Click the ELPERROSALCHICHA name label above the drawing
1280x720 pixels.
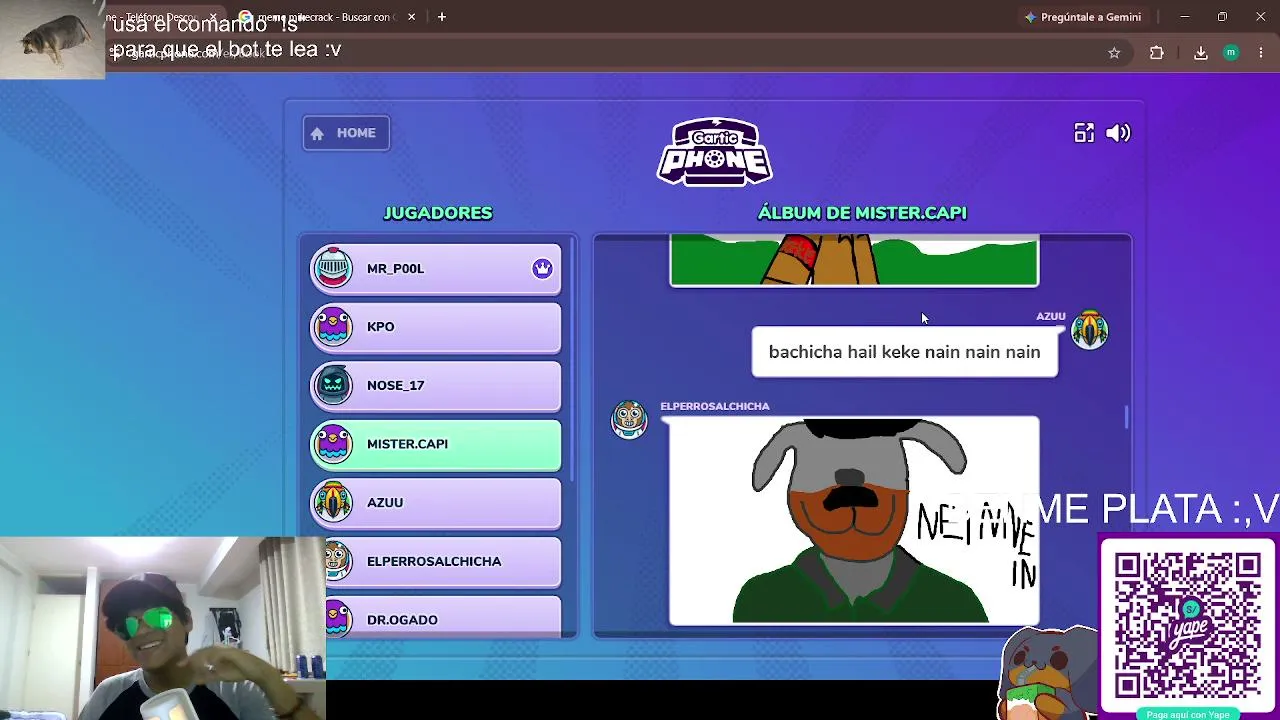[715, 406]
